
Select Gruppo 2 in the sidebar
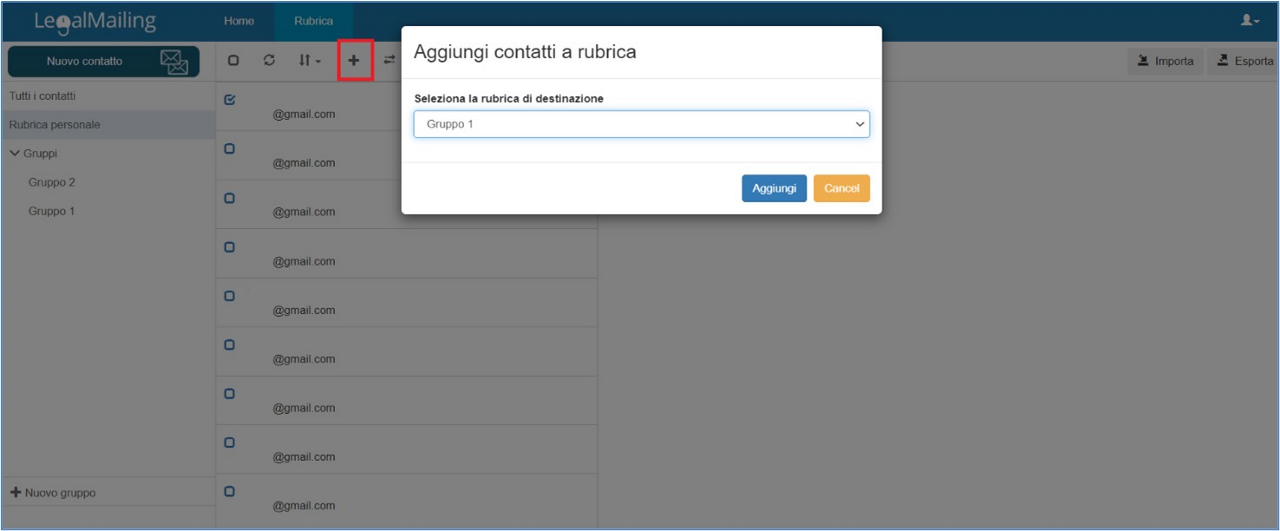click(x=52, y=183)
